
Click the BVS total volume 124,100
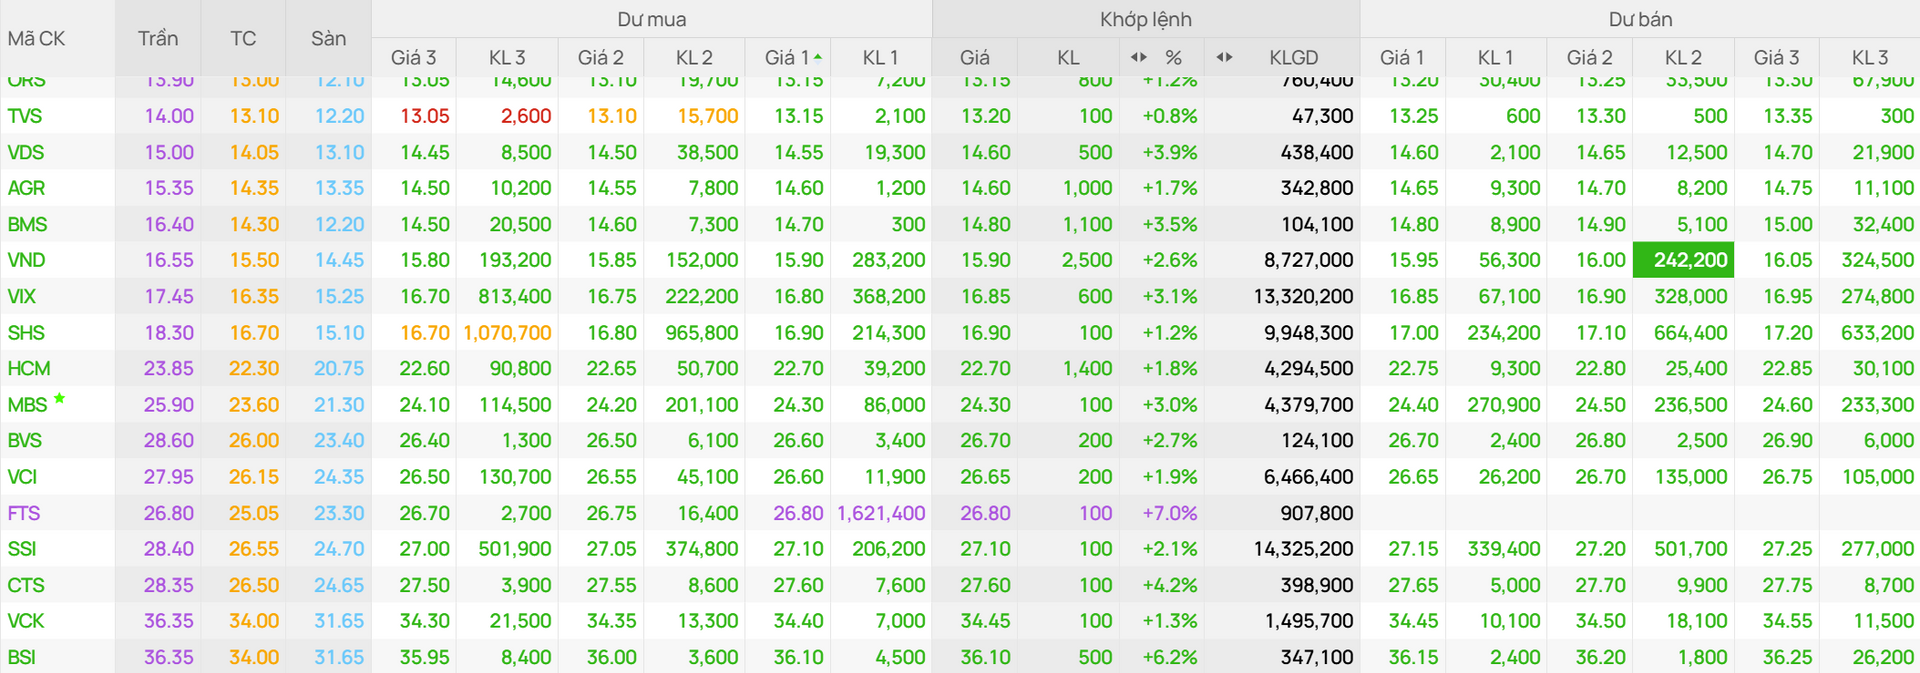click(1317, 440)
